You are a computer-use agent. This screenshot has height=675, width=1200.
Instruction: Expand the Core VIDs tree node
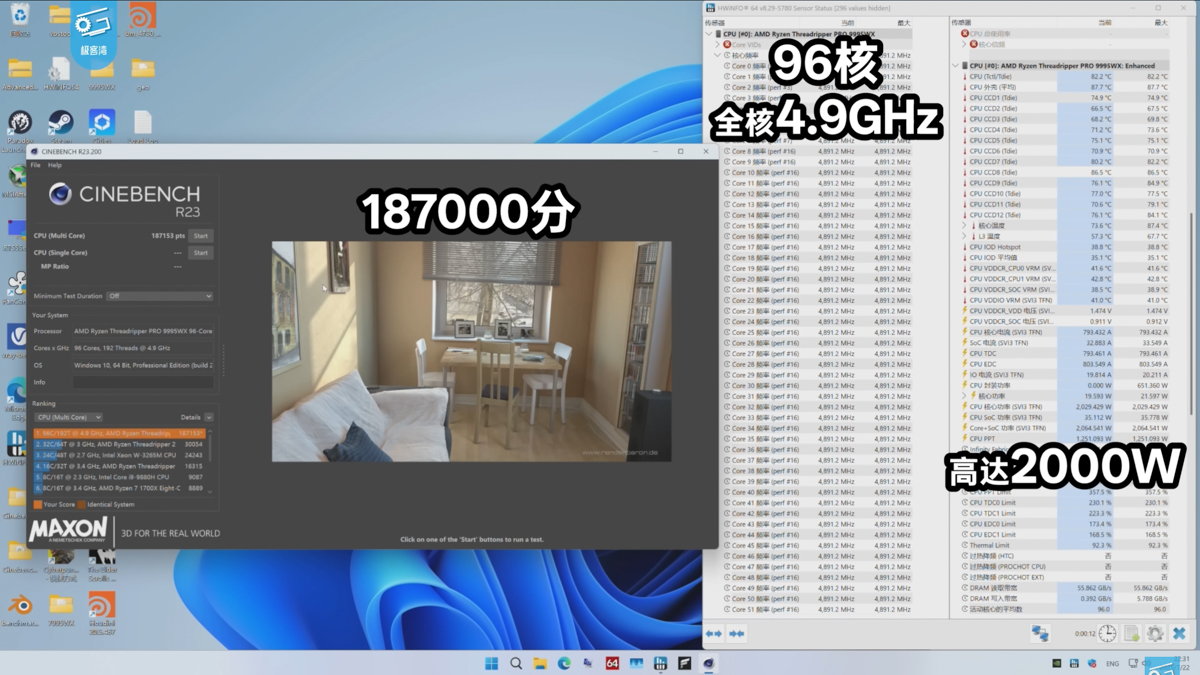pyautogui.click(x=718, y=45)
